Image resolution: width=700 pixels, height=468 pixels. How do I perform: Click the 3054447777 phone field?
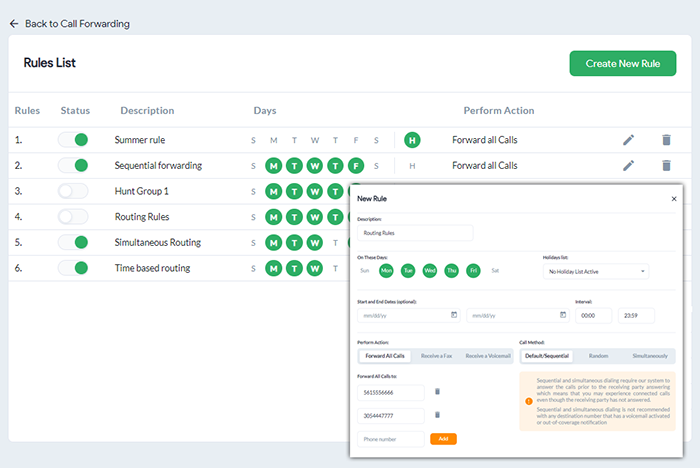pos(391,416)
